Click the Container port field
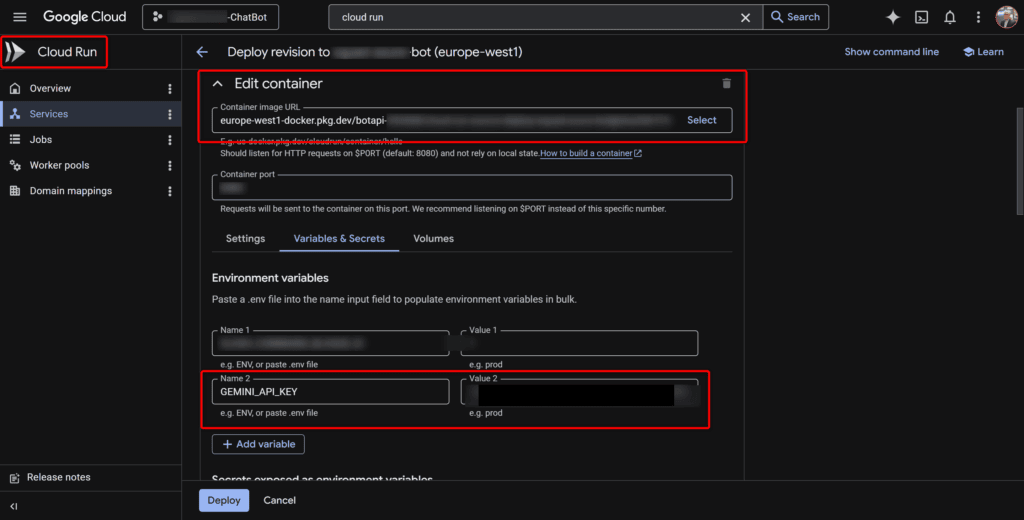Image resolution: width=1024 pixels, height=520 pixels. point(472,187)
